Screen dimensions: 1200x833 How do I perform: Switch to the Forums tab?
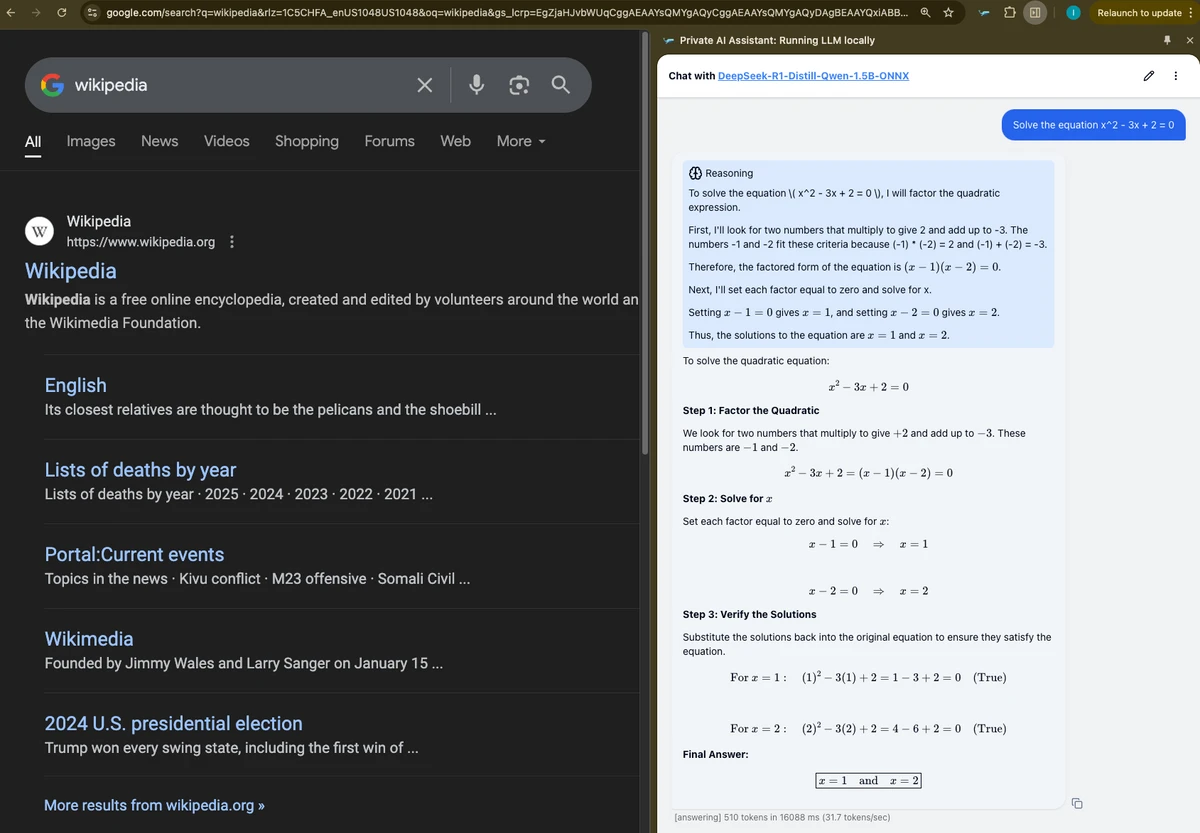390,141
